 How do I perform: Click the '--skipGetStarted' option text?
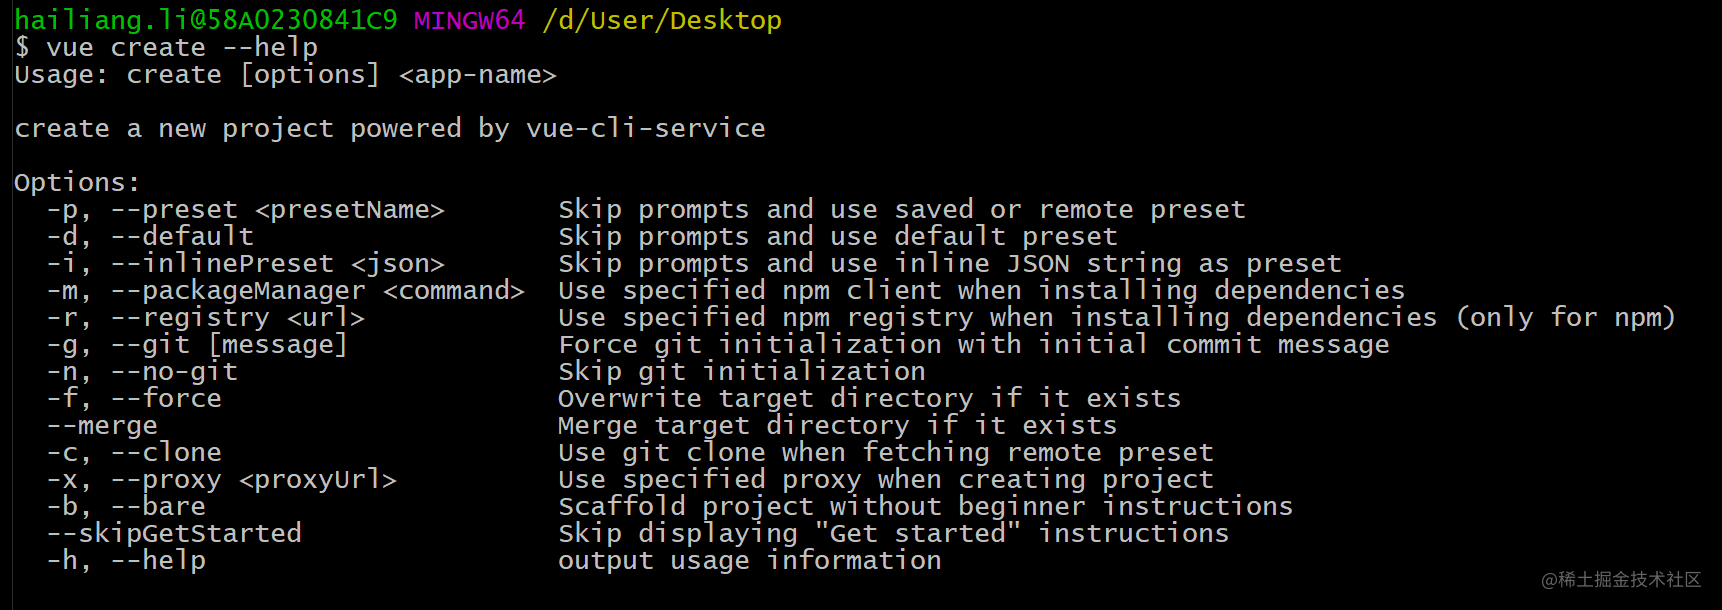(174, 534)
